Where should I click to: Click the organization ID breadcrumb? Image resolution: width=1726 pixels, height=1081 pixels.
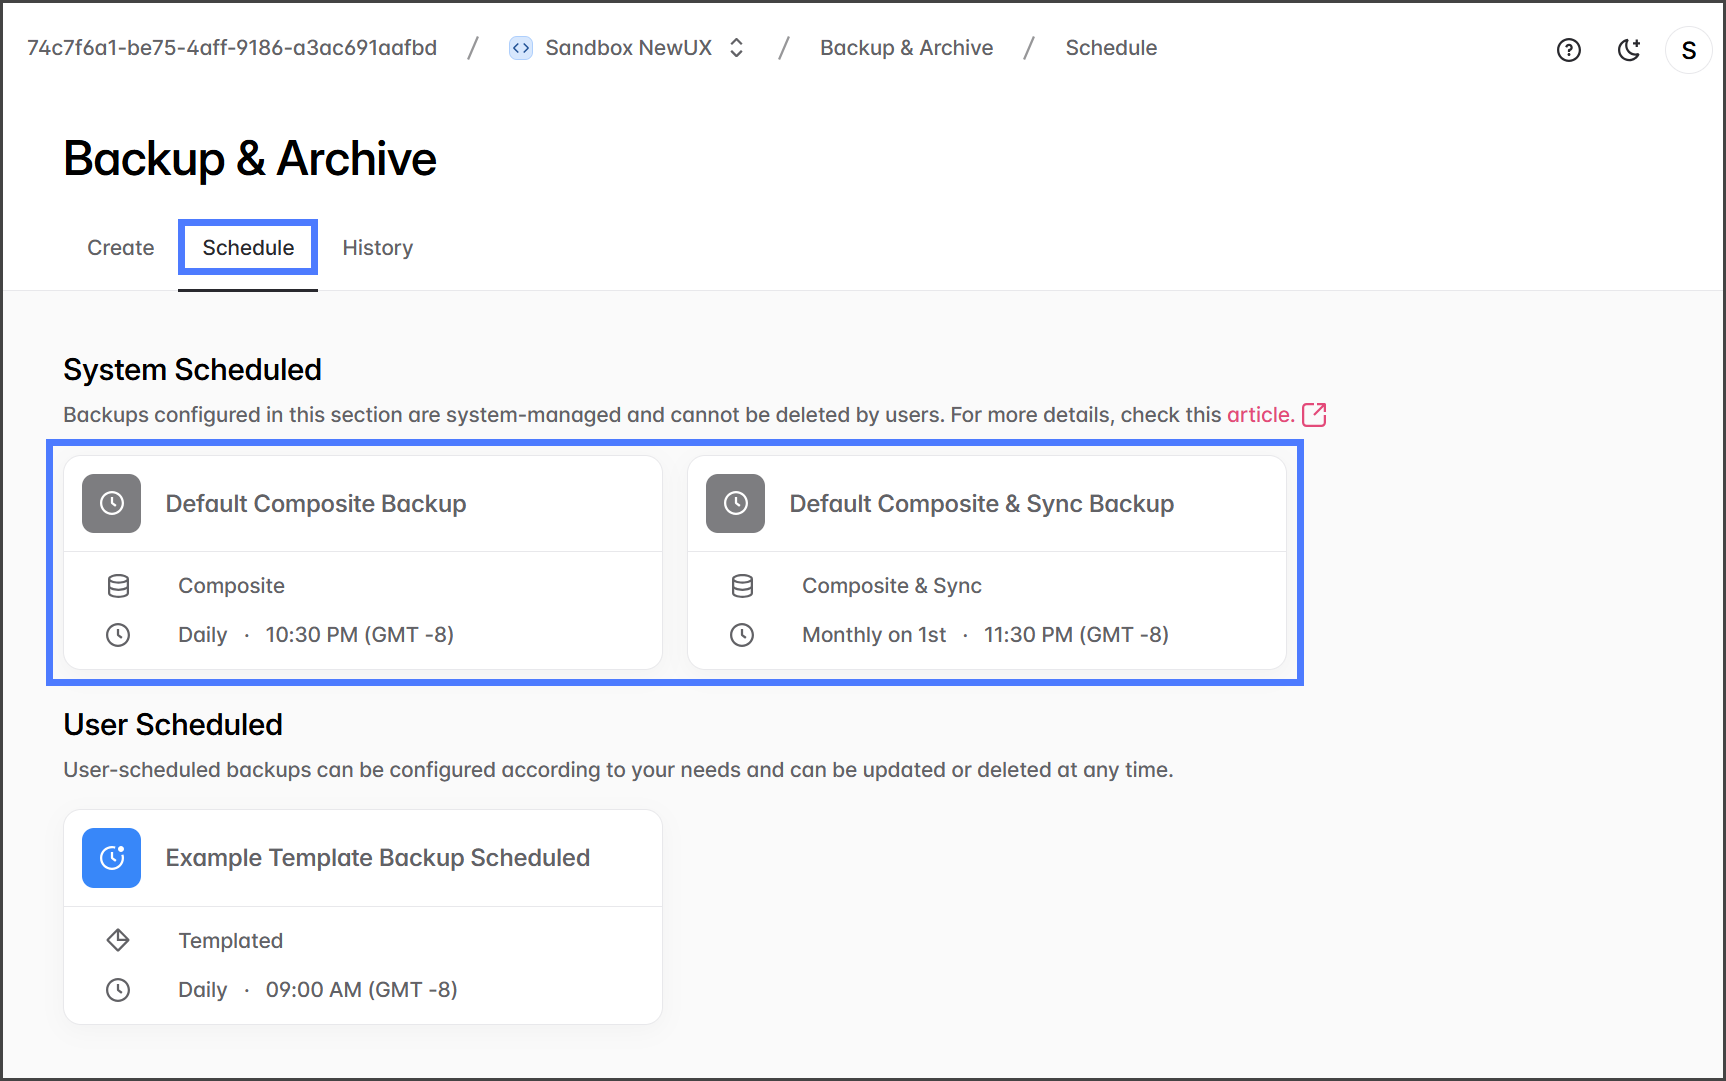click(232, 48)
